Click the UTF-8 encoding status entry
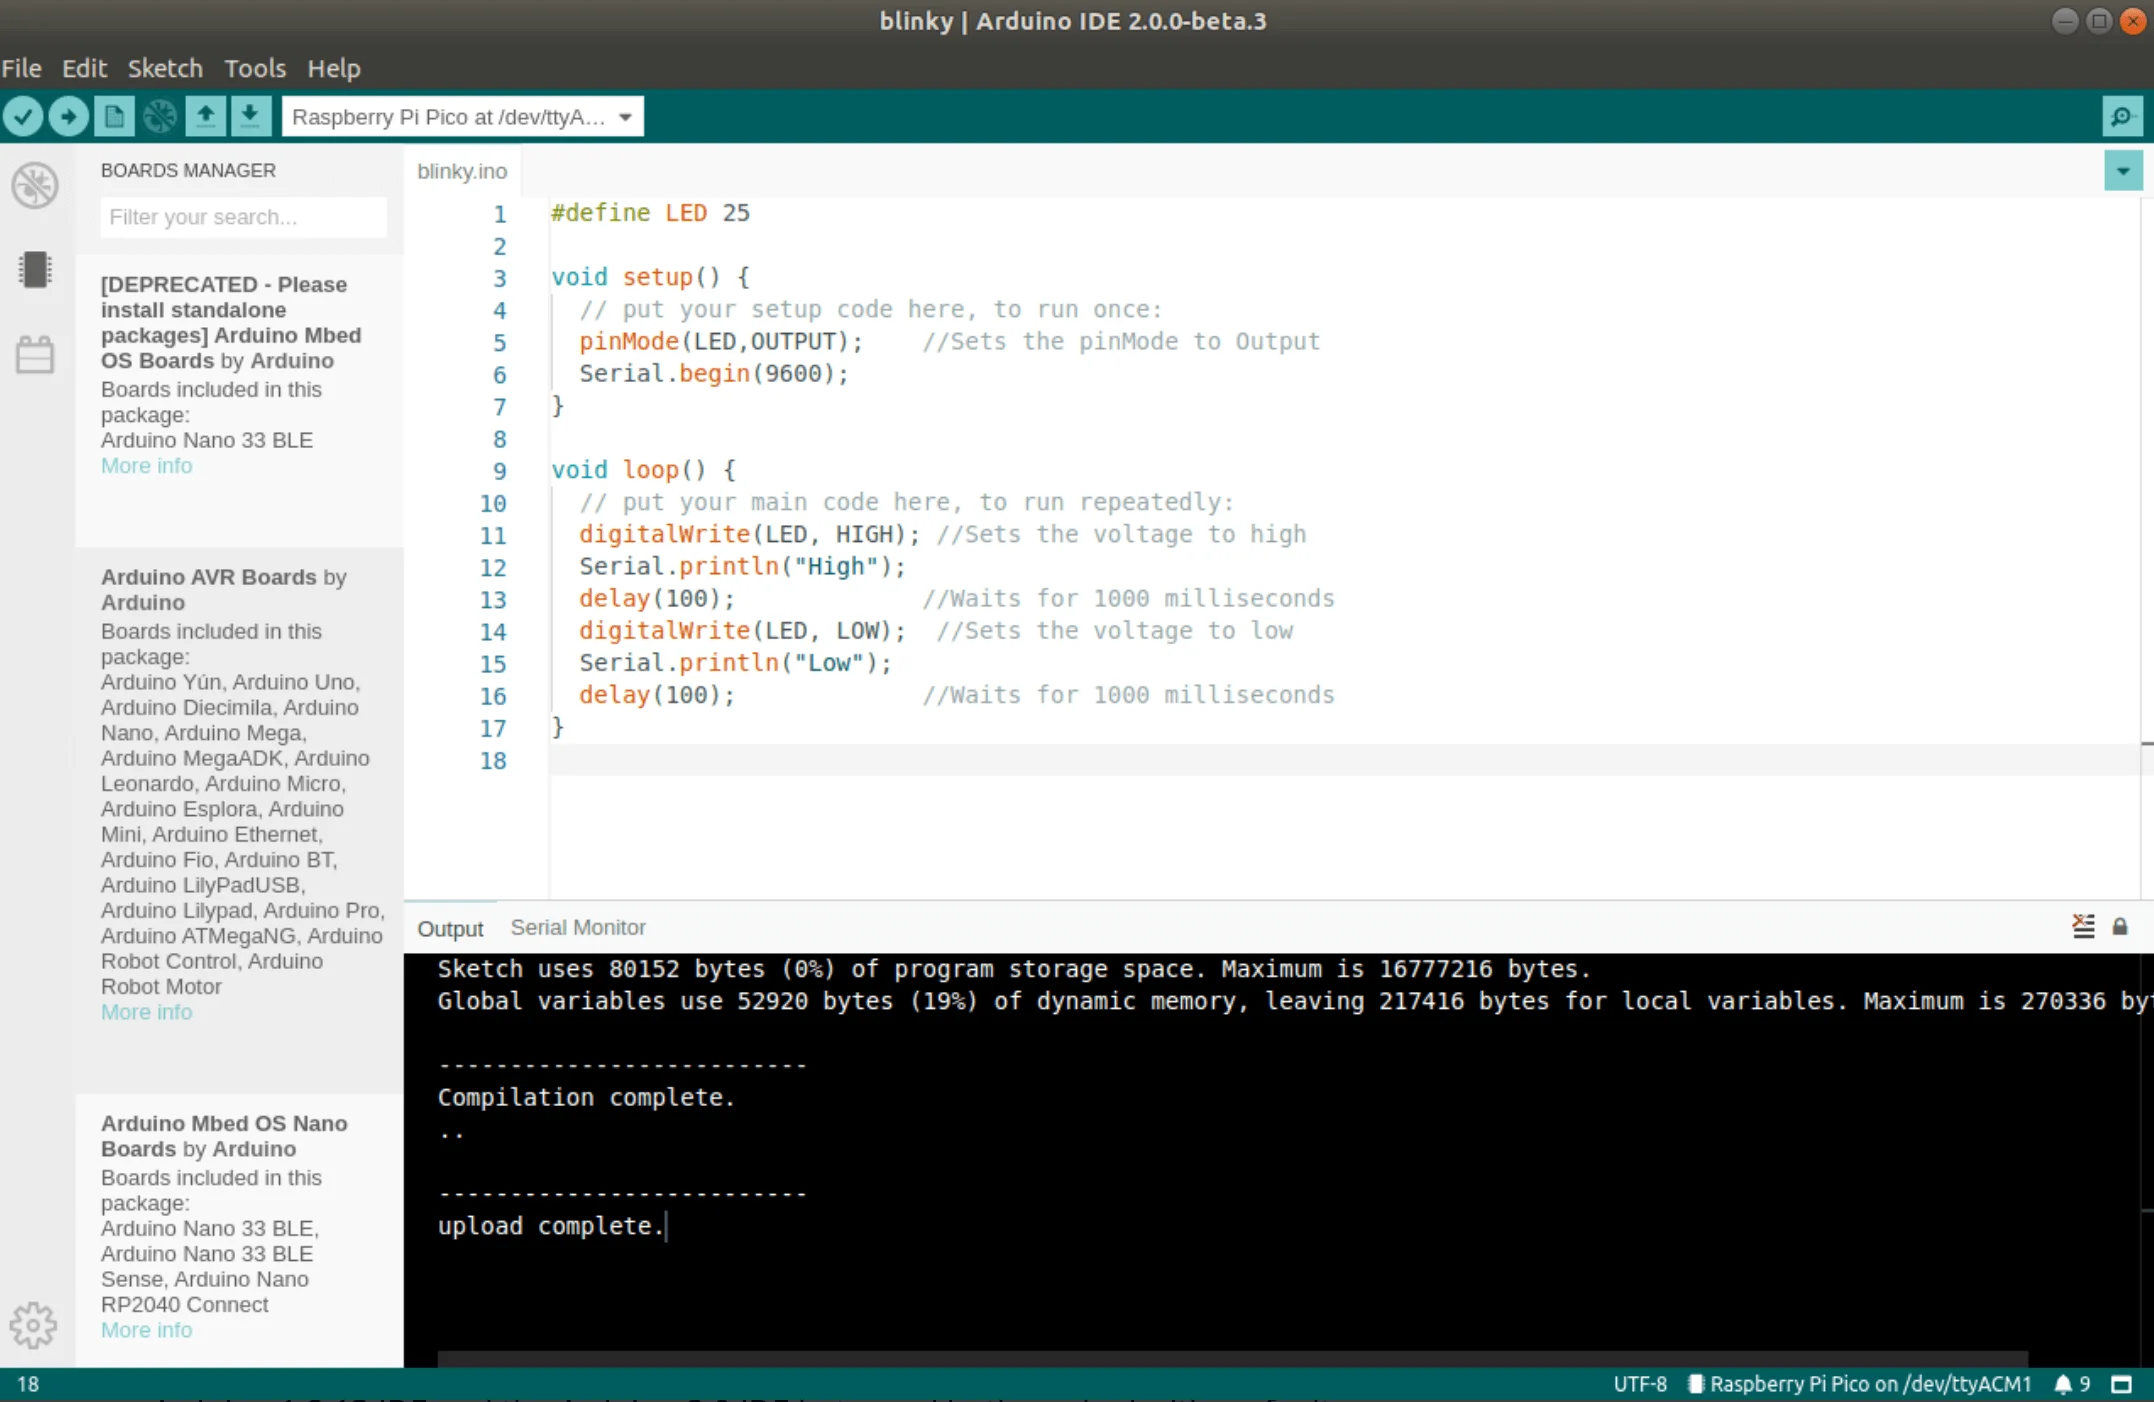The width and height of the screenshot is (2154, 1402). coord(1640,1384)
